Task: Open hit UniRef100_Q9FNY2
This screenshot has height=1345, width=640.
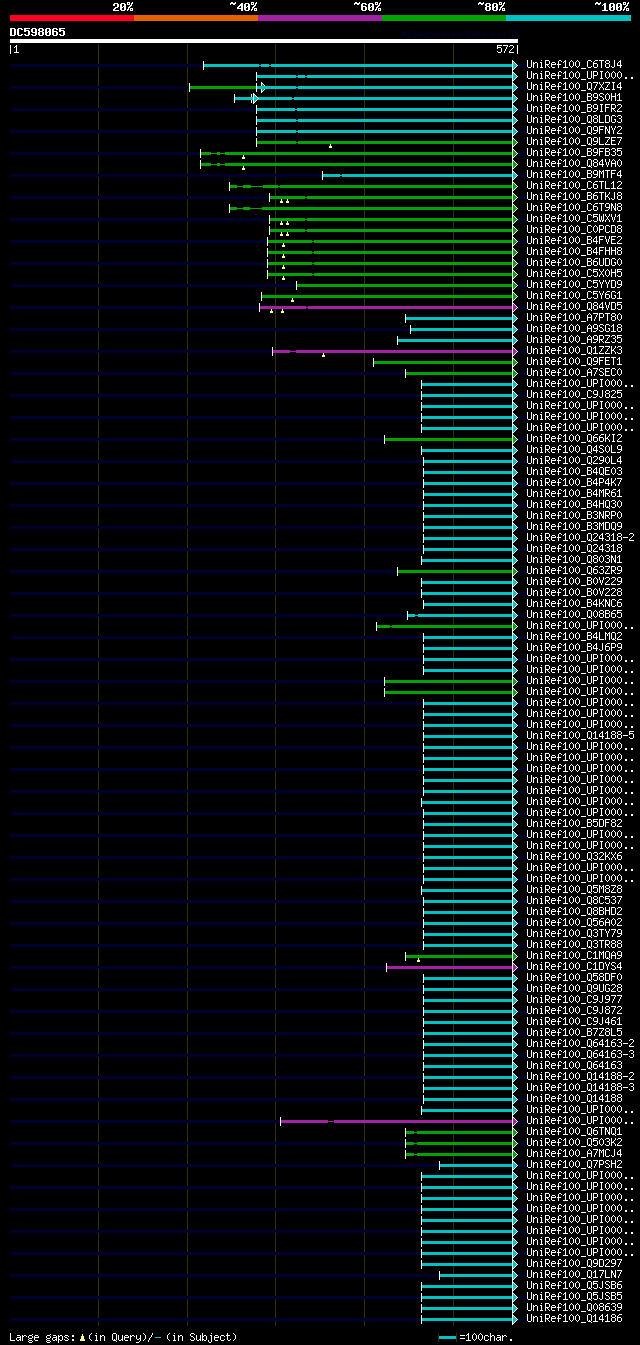Action: pyautogui.click(x=574, y=130)
